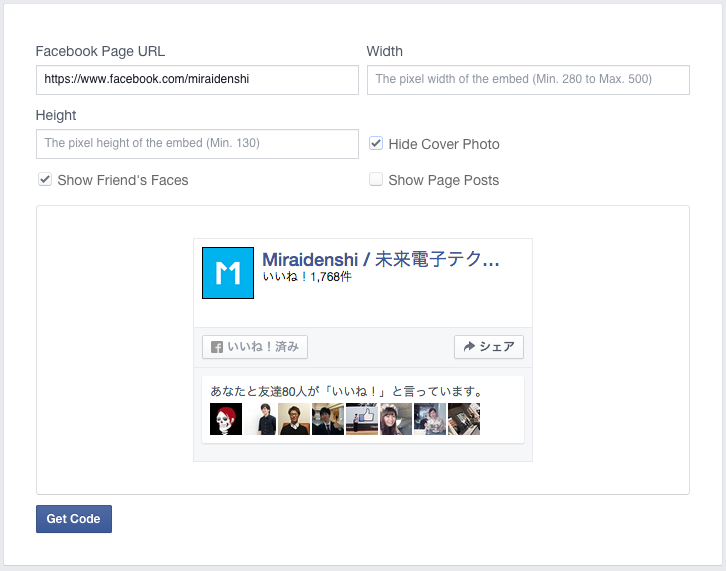Click the Height label text

click(56, 115)
